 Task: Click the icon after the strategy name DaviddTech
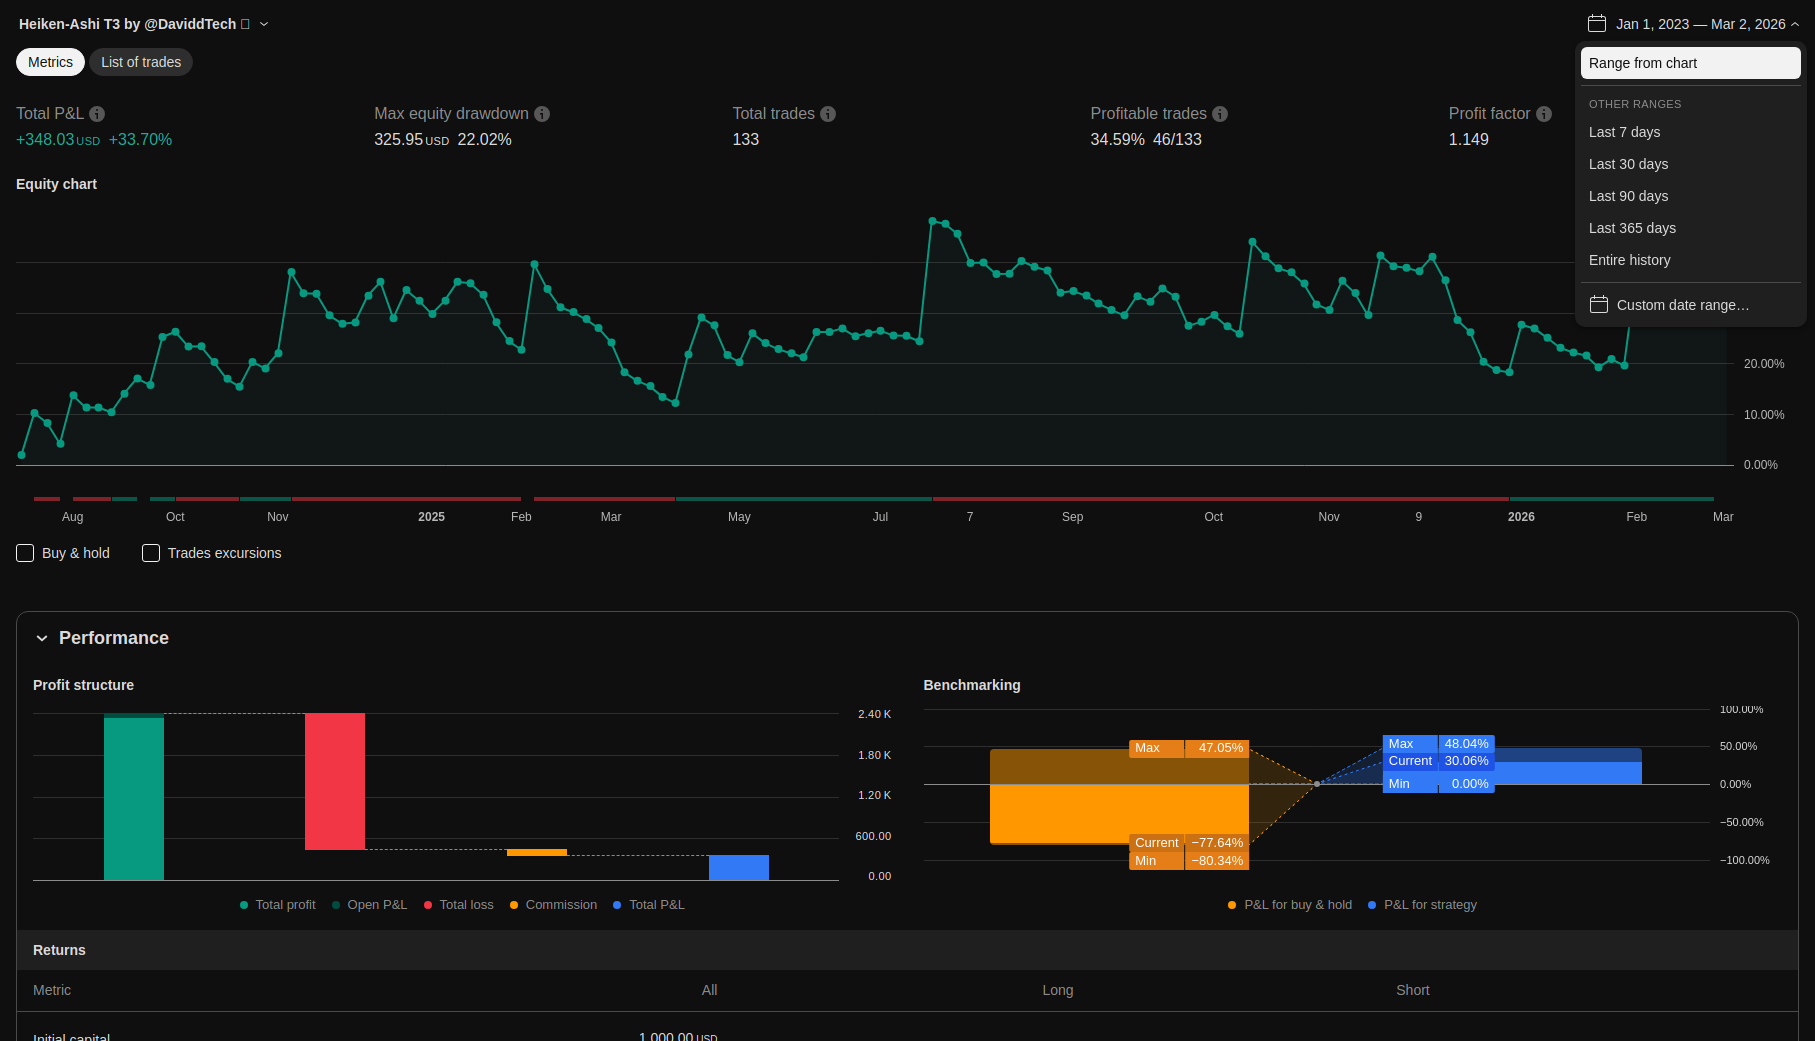pos(245,24)
